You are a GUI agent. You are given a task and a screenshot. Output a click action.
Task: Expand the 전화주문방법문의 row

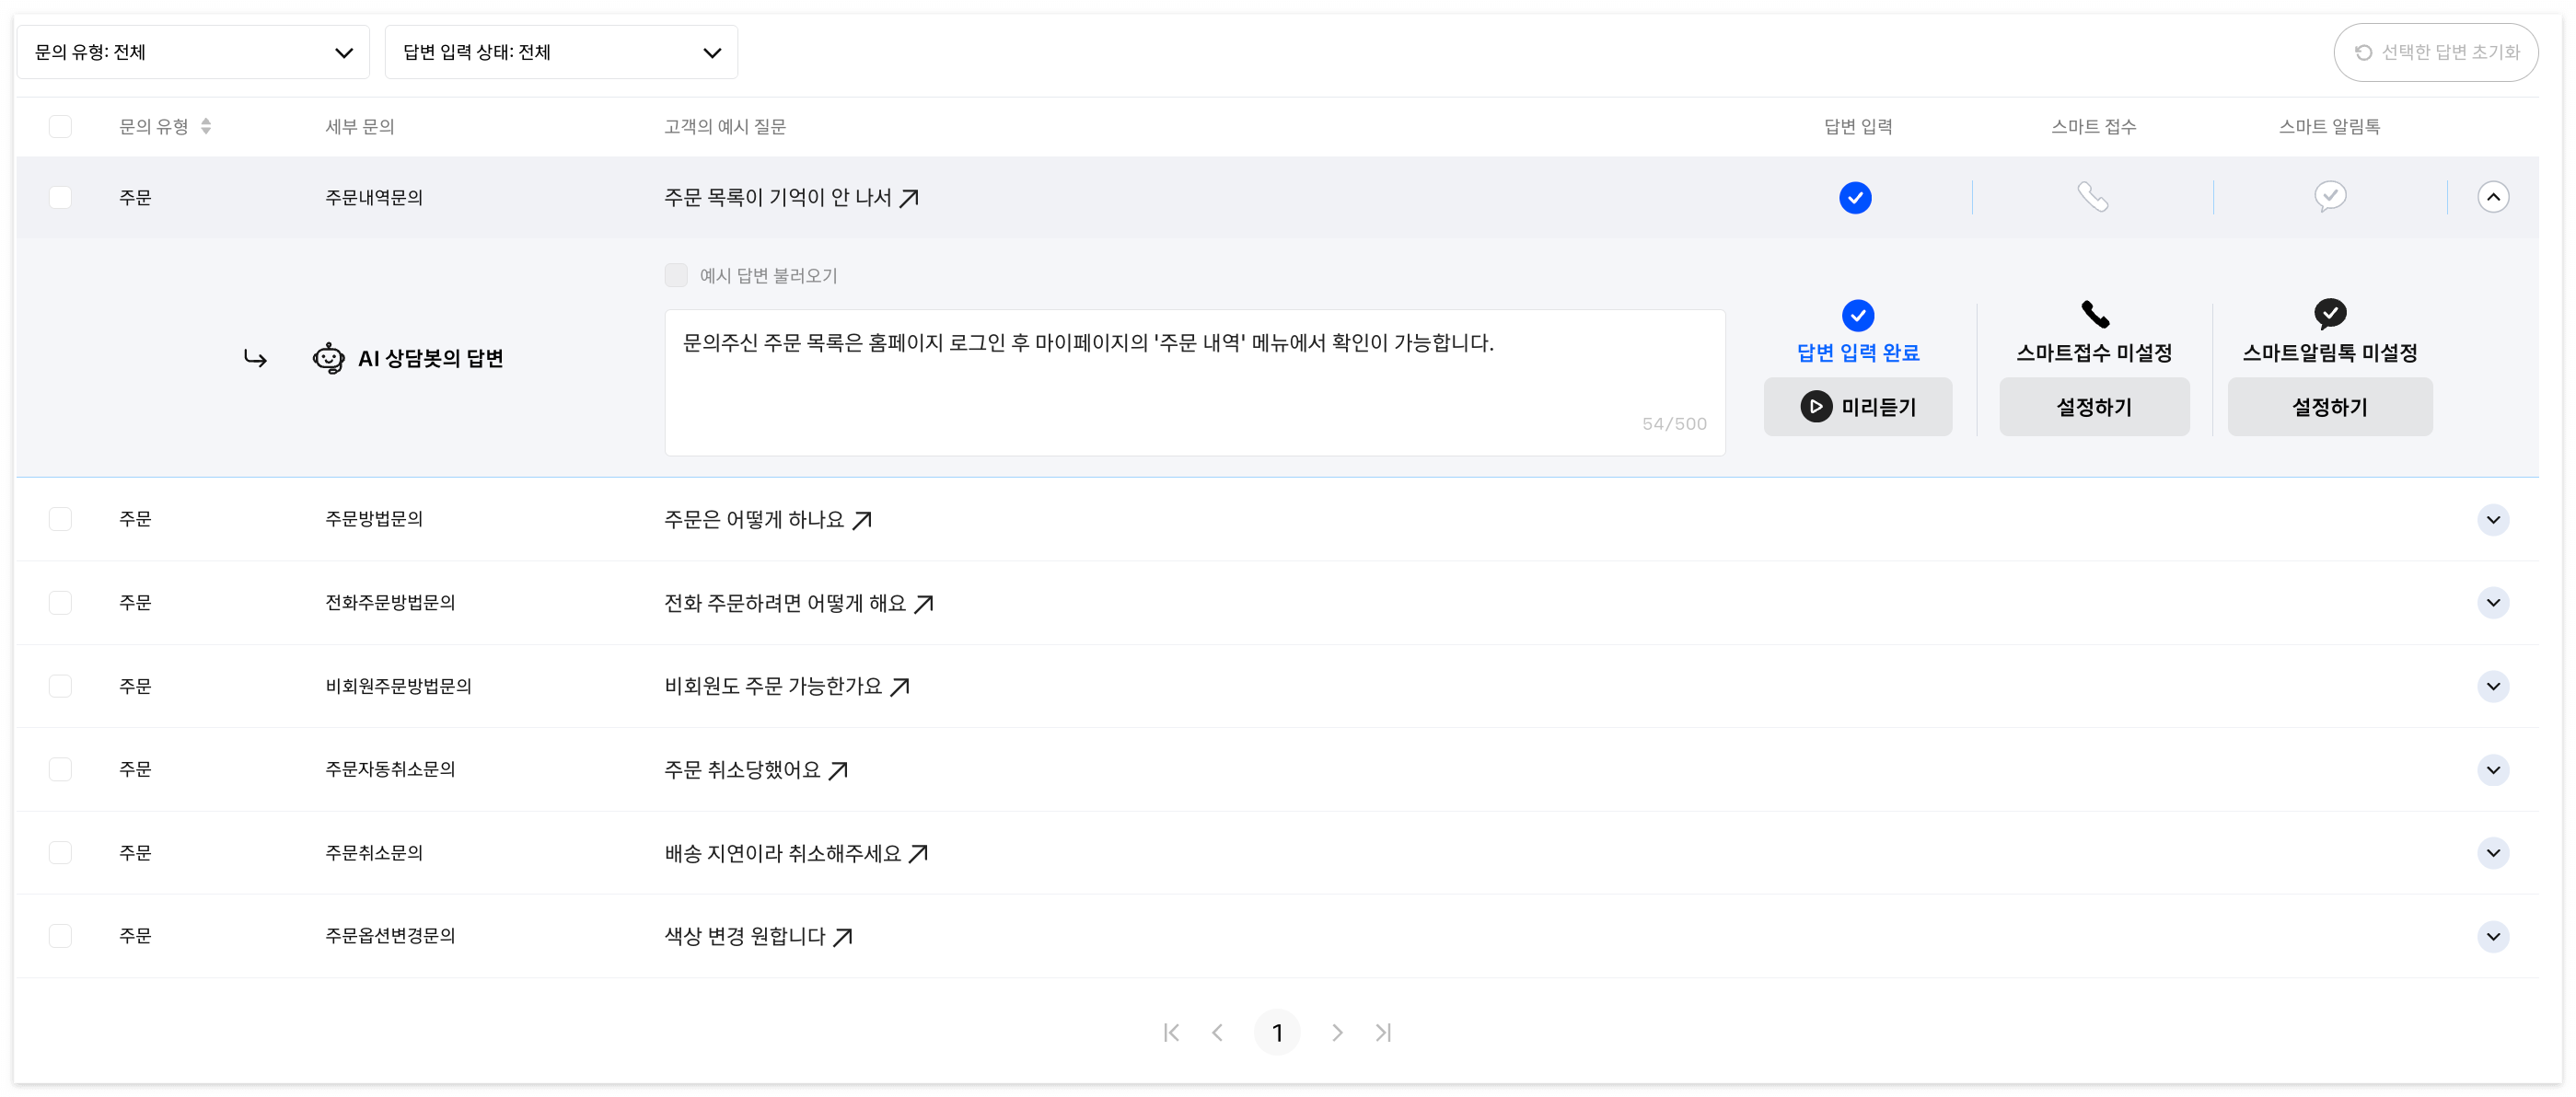pyautogui.click(x=2492, y=603)
